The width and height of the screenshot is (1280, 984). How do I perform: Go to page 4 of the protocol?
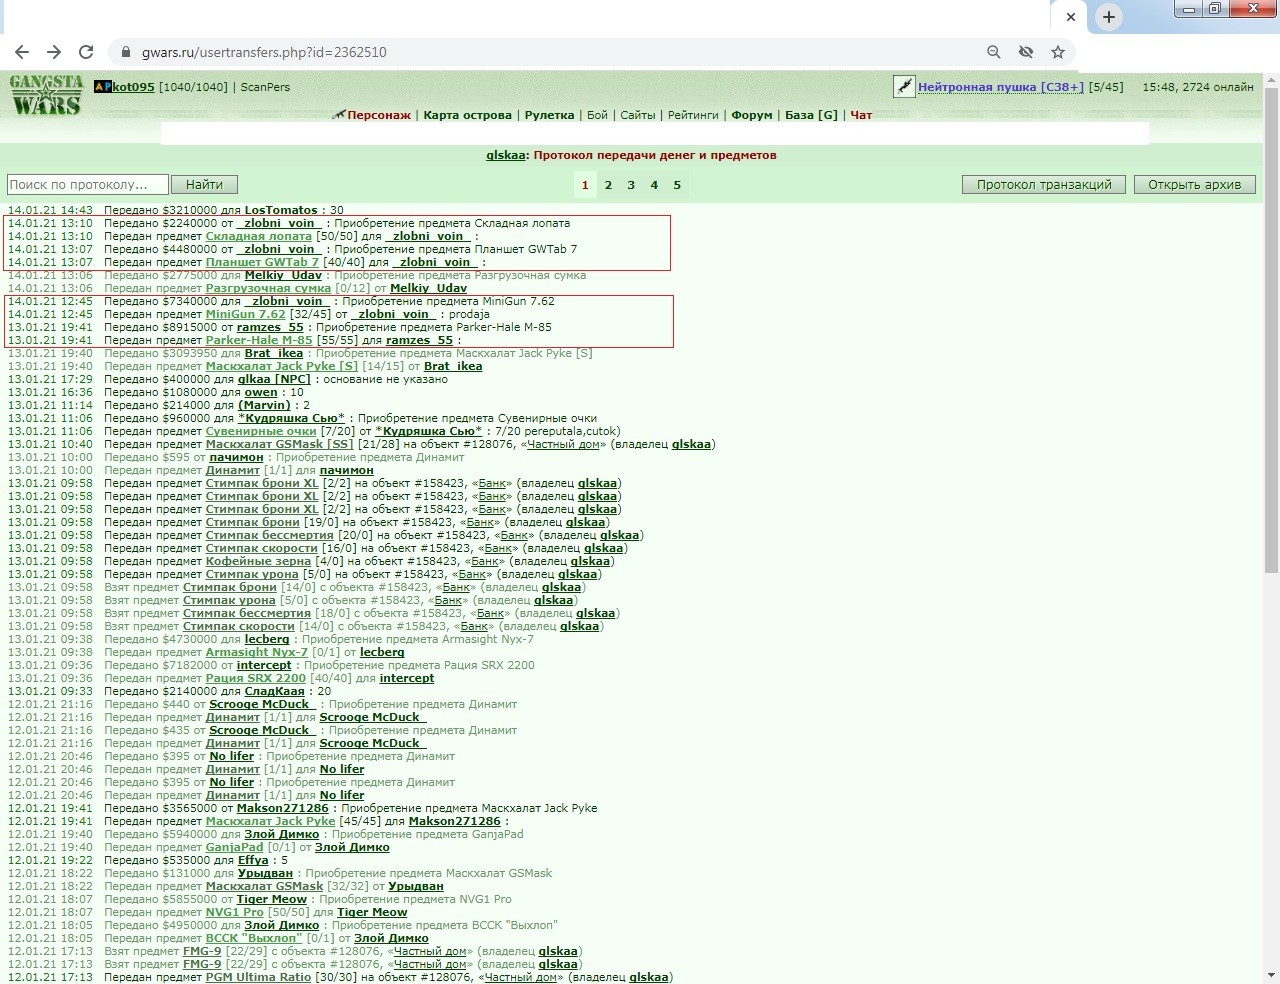pos(654,184)
